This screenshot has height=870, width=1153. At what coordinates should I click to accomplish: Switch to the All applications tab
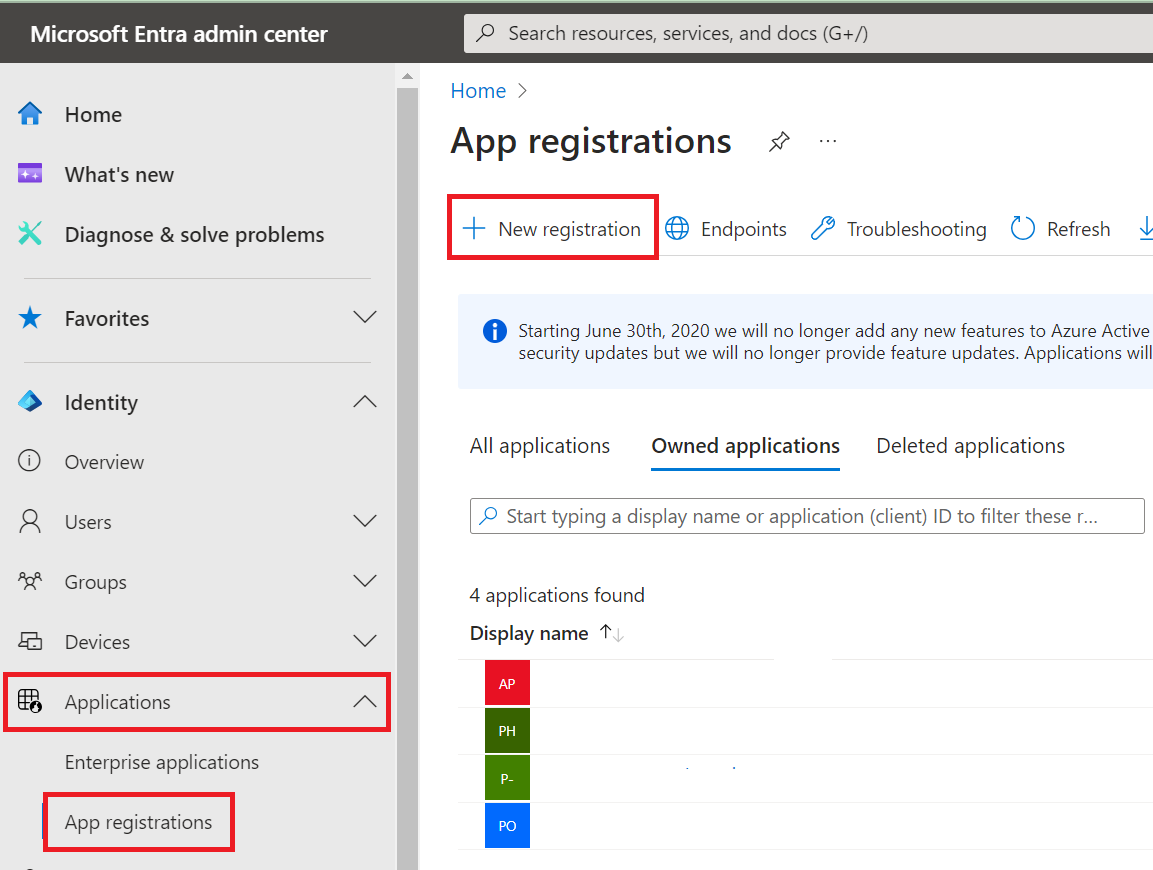coord(540,446)
